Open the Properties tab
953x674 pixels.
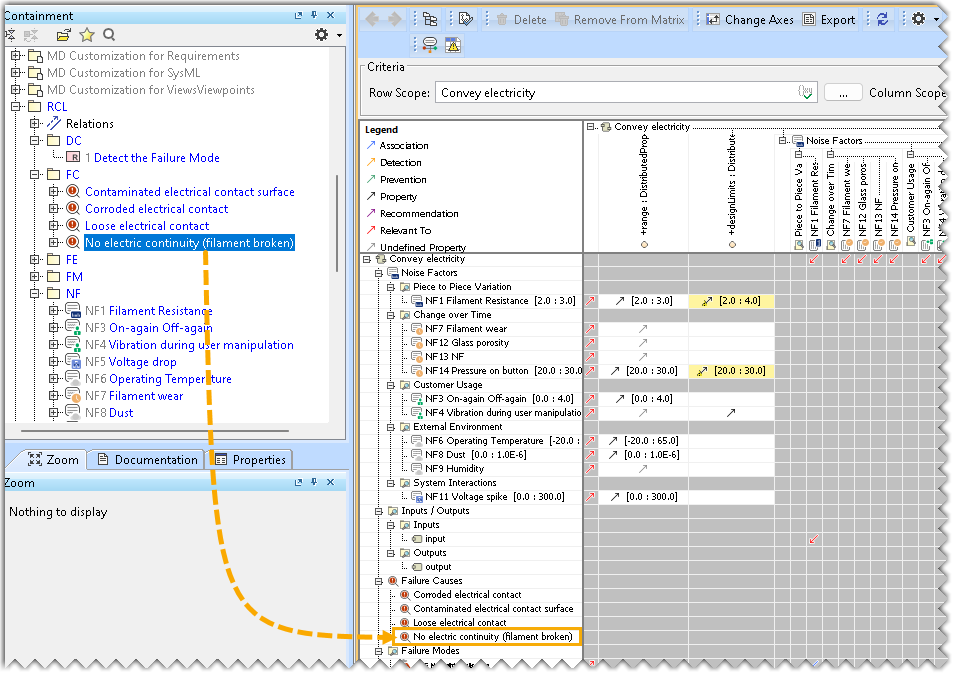click(250, 460)
